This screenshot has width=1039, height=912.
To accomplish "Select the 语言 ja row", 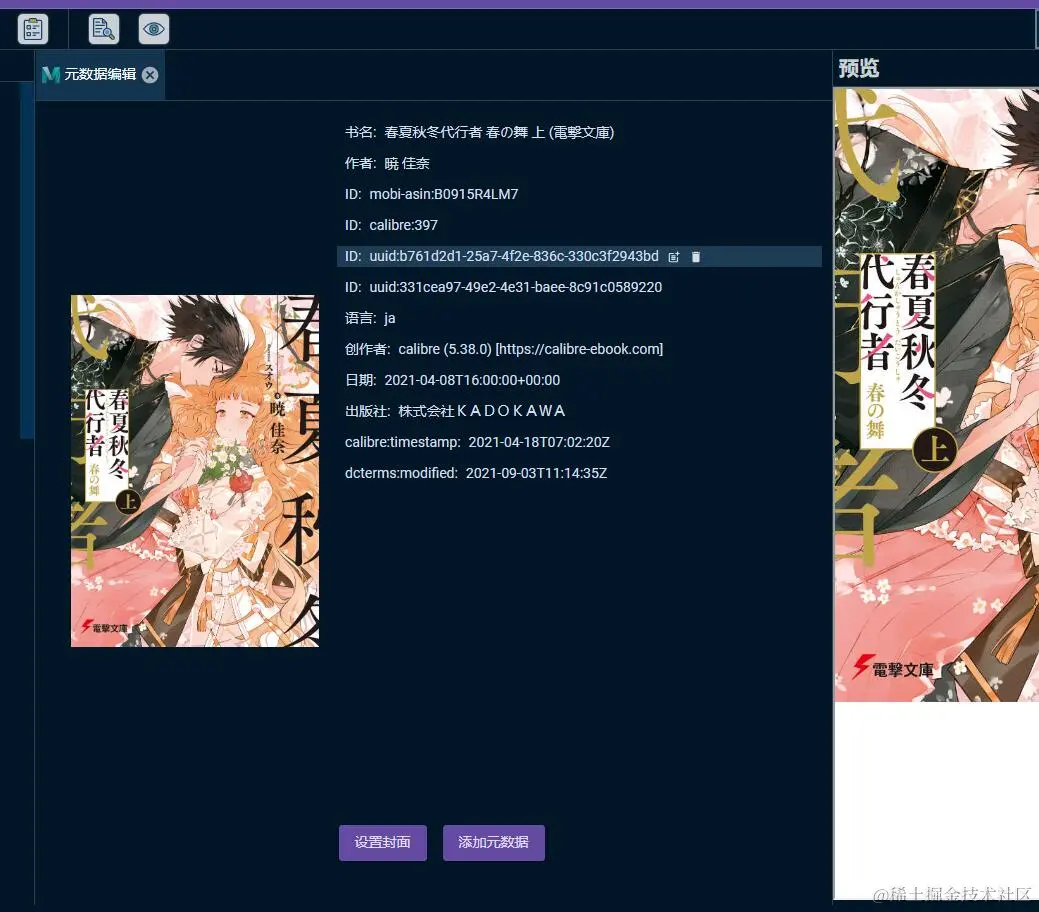I will [x=579, y=318].
